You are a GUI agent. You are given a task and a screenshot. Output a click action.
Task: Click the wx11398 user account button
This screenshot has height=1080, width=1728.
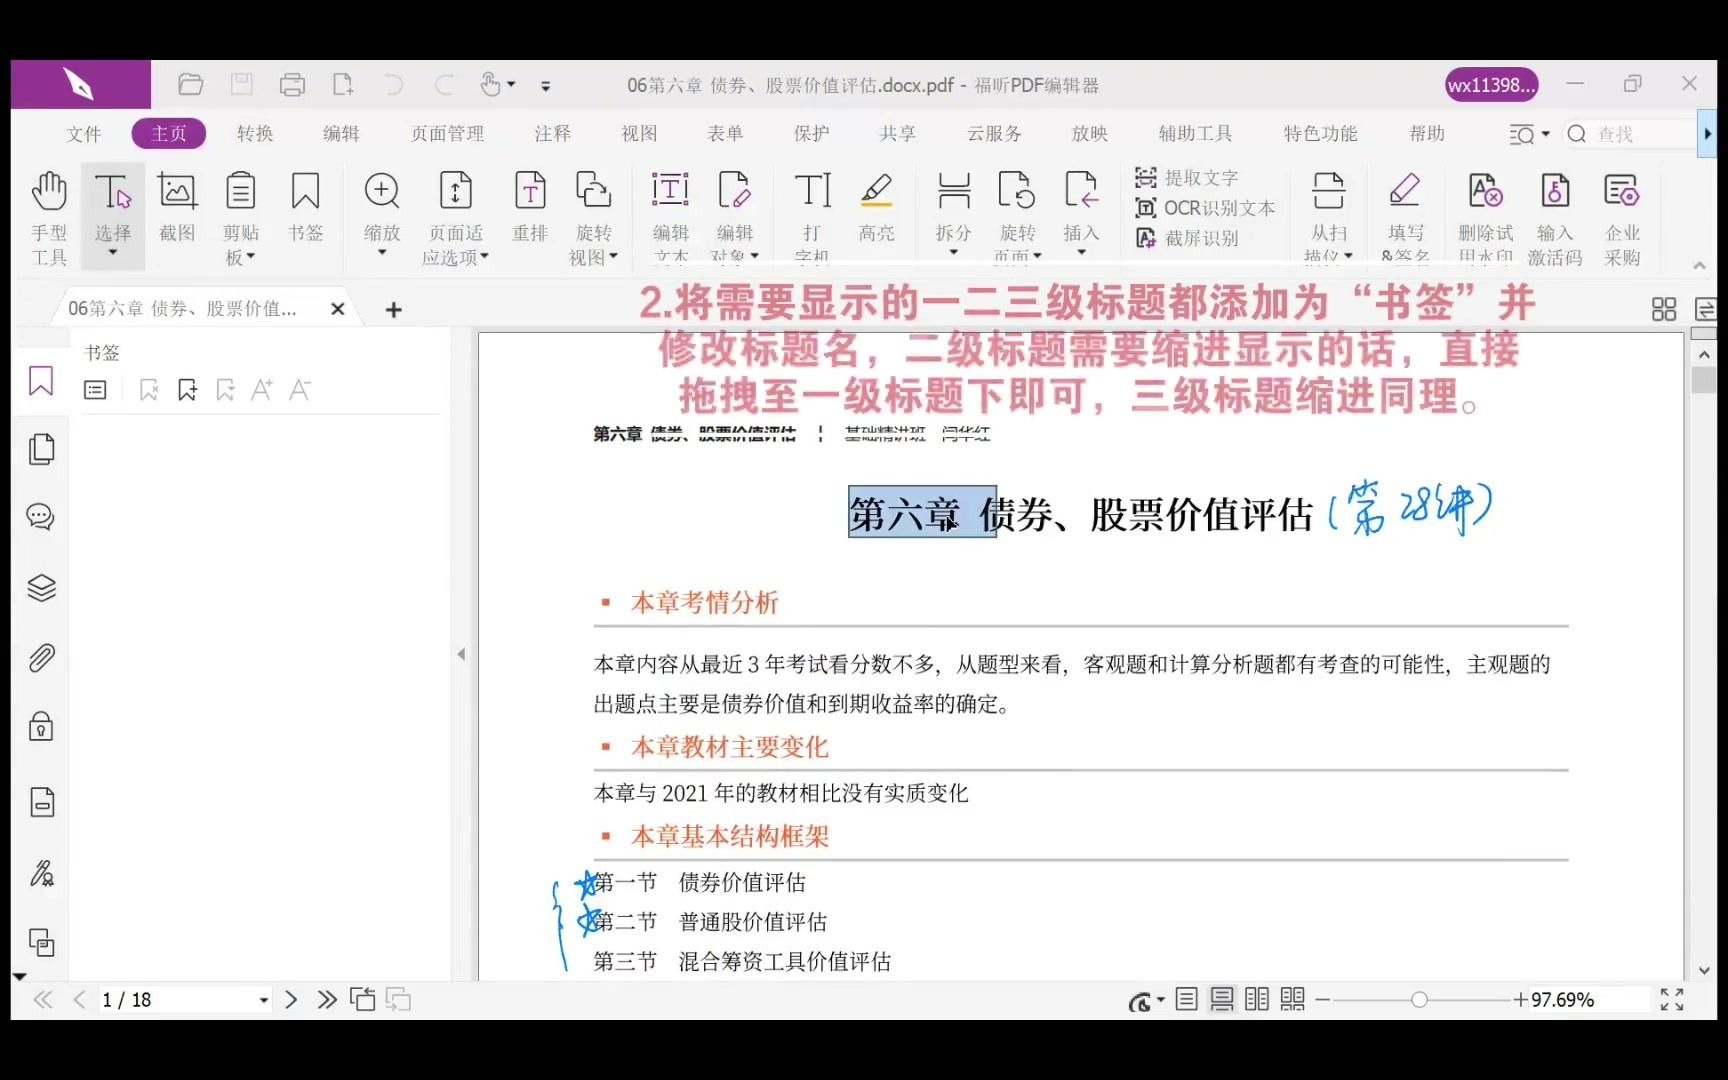[x=1491, y=85]
